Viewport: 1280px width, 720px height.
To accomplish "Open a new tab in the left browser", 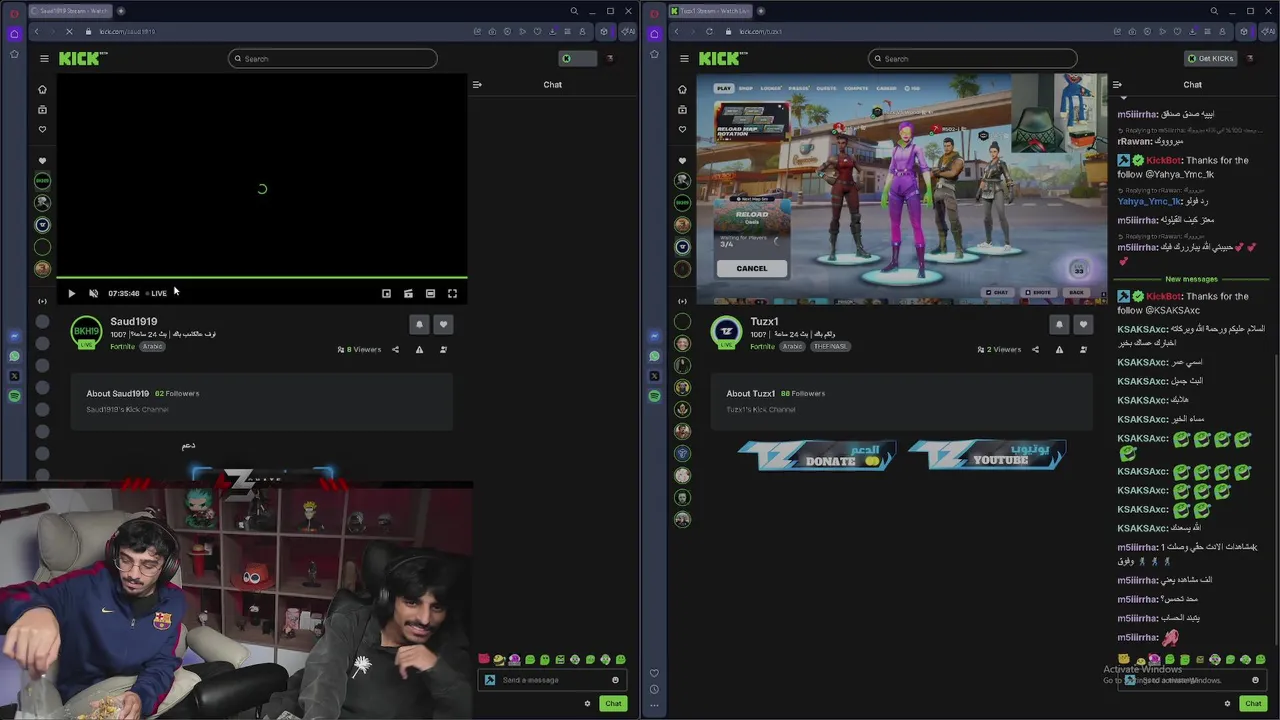I will coord(121,11).
